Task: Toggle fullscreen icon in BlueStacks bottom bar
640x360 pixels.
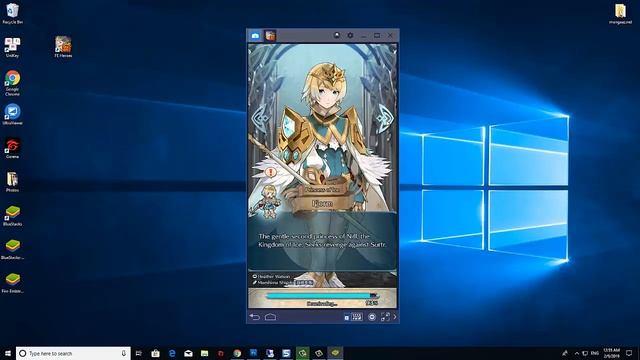Action: click(x=385, y=317)
